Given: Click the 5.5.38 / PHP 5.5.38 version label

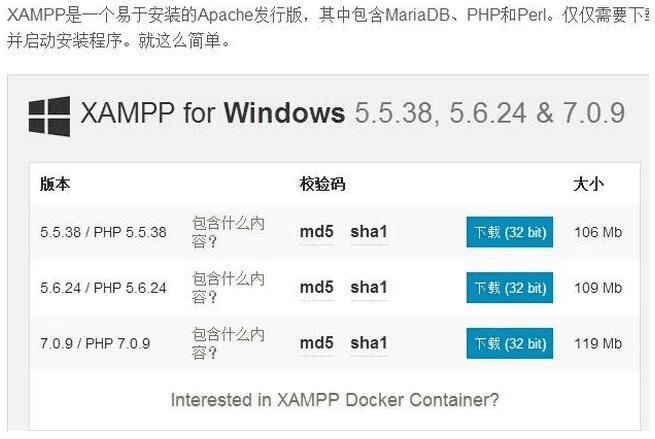Looking at the screenshot, I should (103, 232).
